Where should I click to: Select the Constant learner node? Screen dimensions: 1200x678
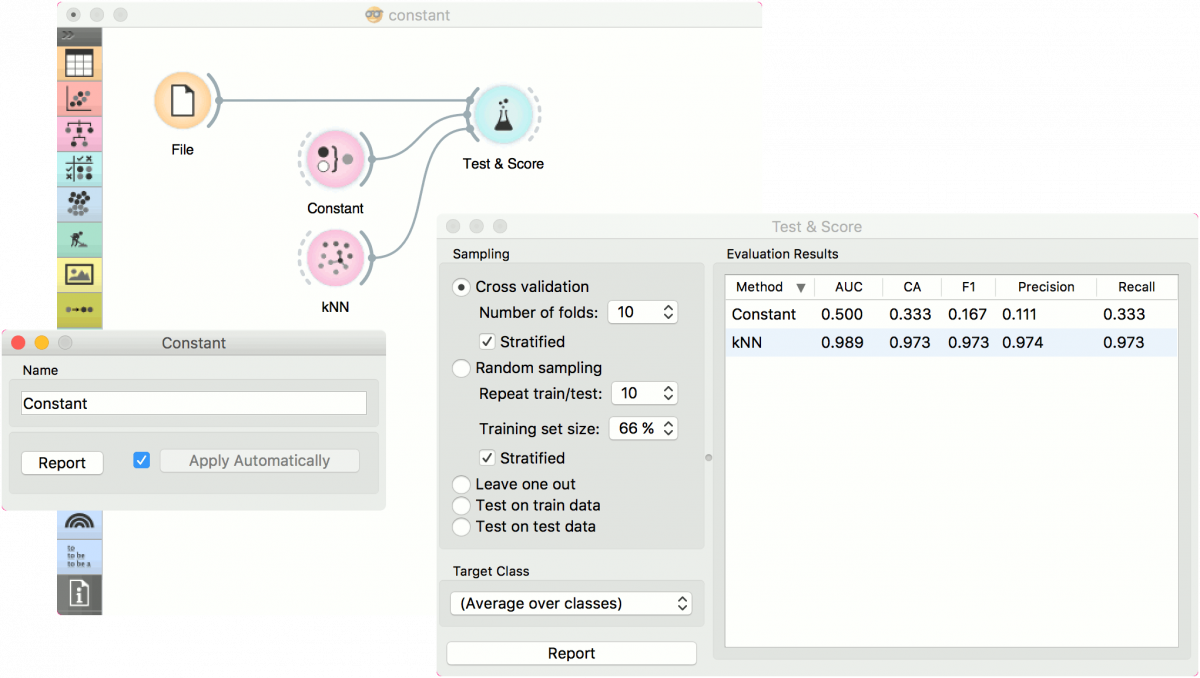334,160
